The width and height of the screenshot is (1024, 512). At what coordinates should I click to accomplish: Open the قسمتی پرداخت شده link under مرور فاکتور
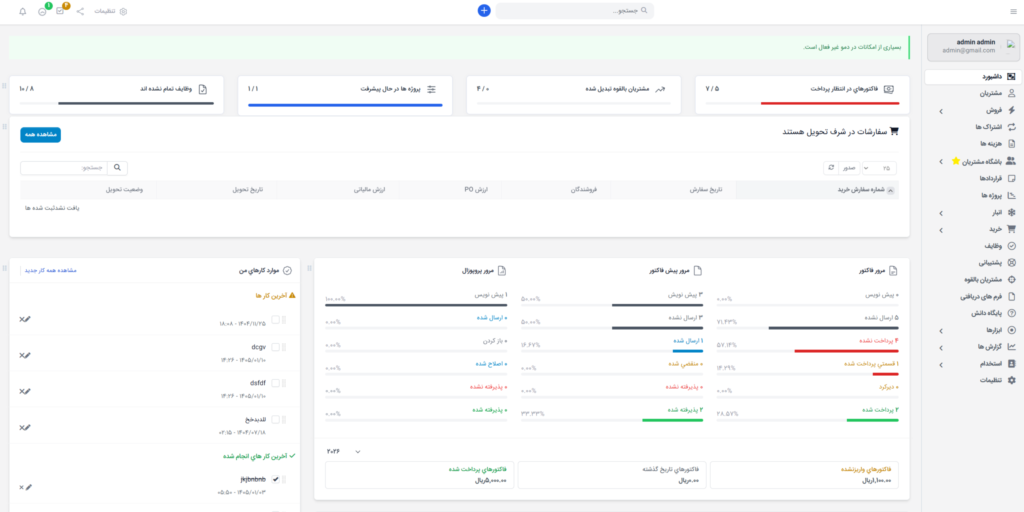[871, 363]
